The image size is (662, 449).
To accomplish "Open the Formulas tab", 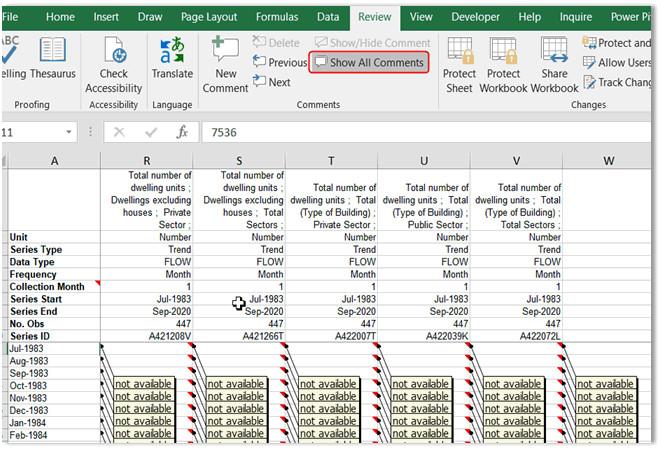I will 276,17.
